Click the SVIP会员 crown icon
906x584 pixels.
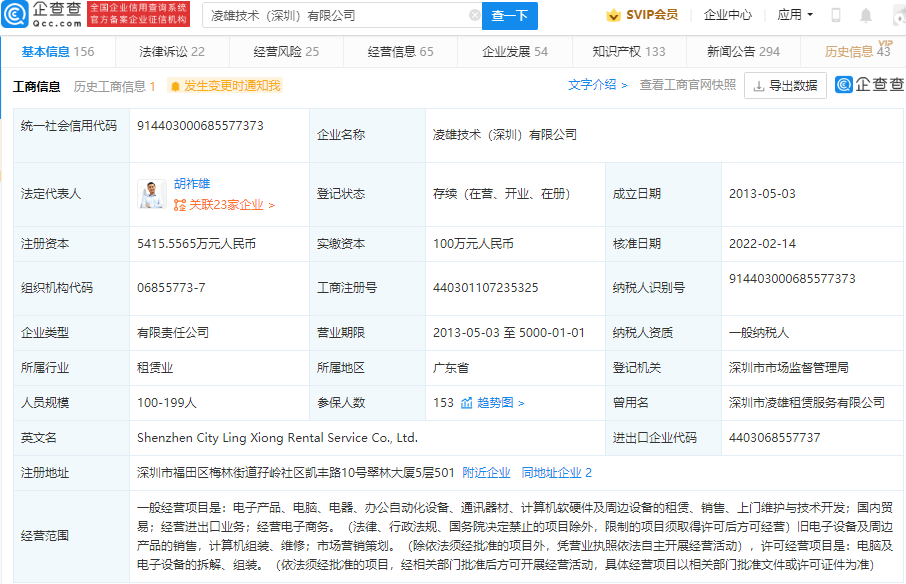(x=613, y=15)
